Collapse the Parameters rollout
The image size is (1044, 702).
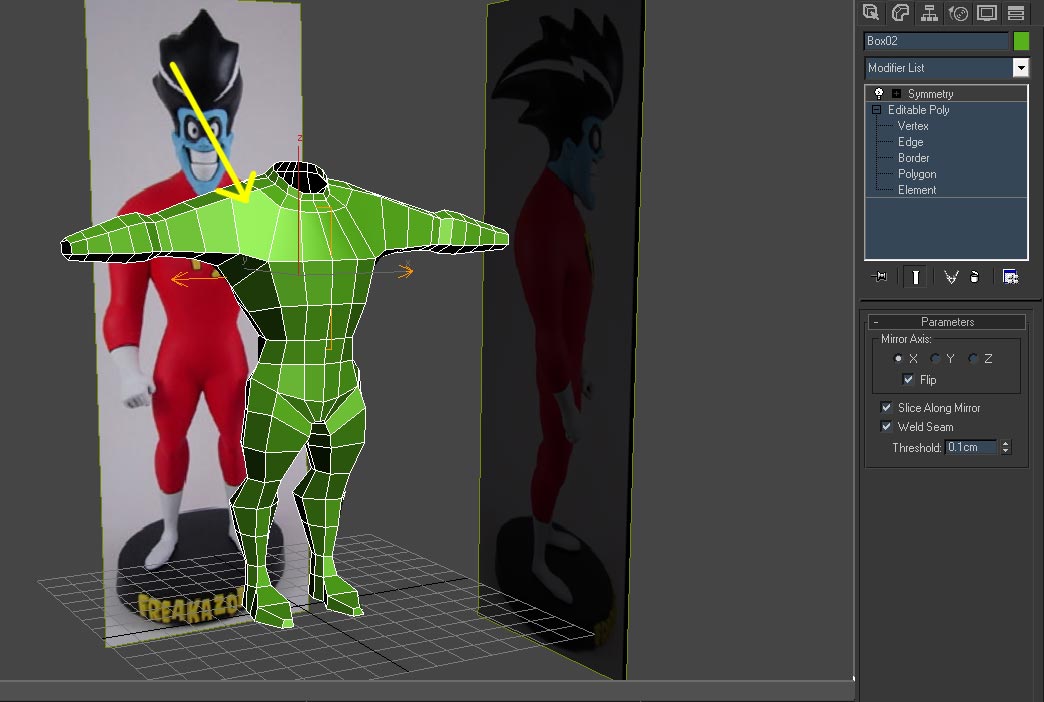(946, 322)
